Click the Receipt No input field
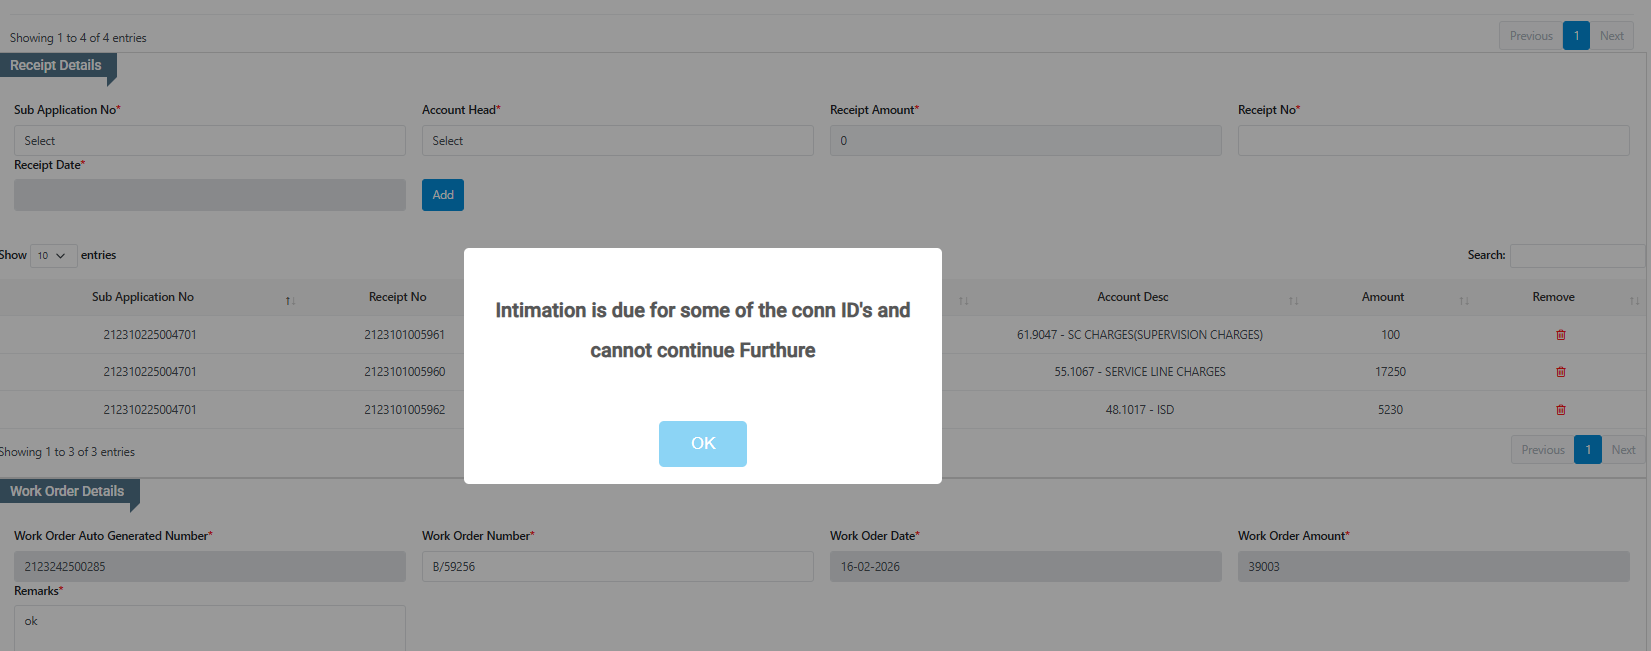 [1433, 141]
